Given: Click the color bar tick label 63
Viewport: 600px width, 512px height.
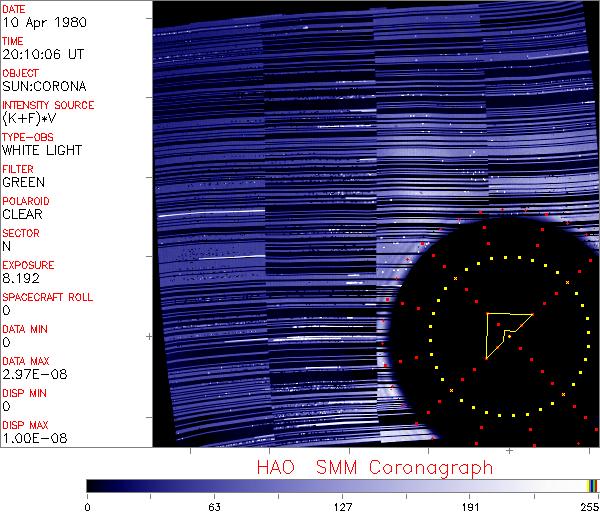Looking at the screenshot, I should click(214, 505).
